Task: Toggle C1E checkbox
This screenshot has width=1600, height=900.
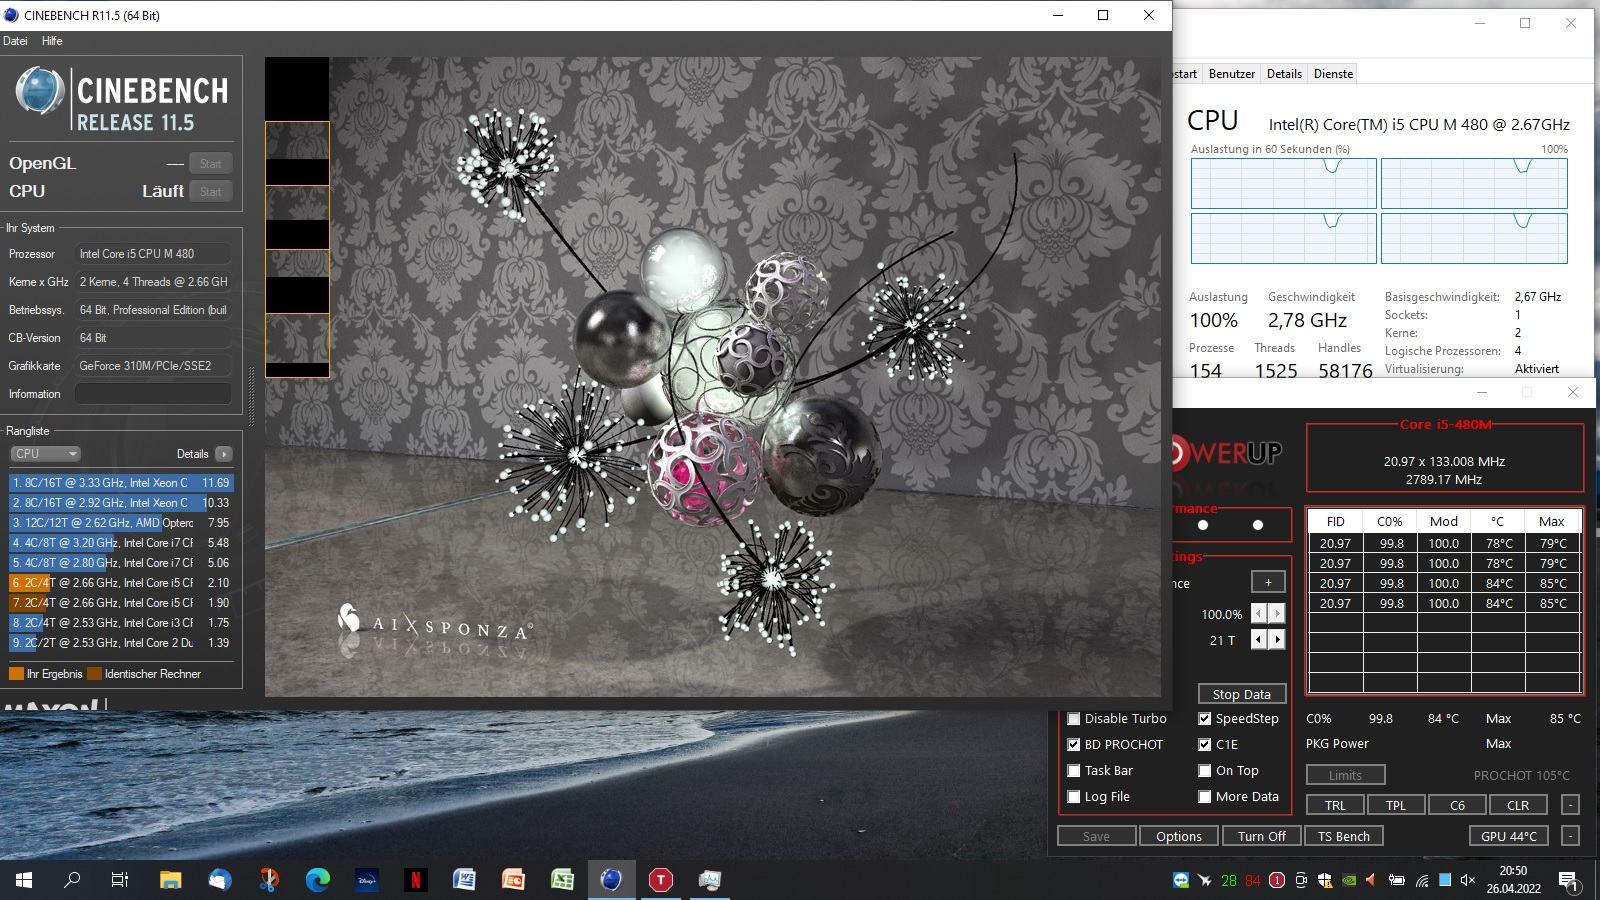Action: [1205, 745]
